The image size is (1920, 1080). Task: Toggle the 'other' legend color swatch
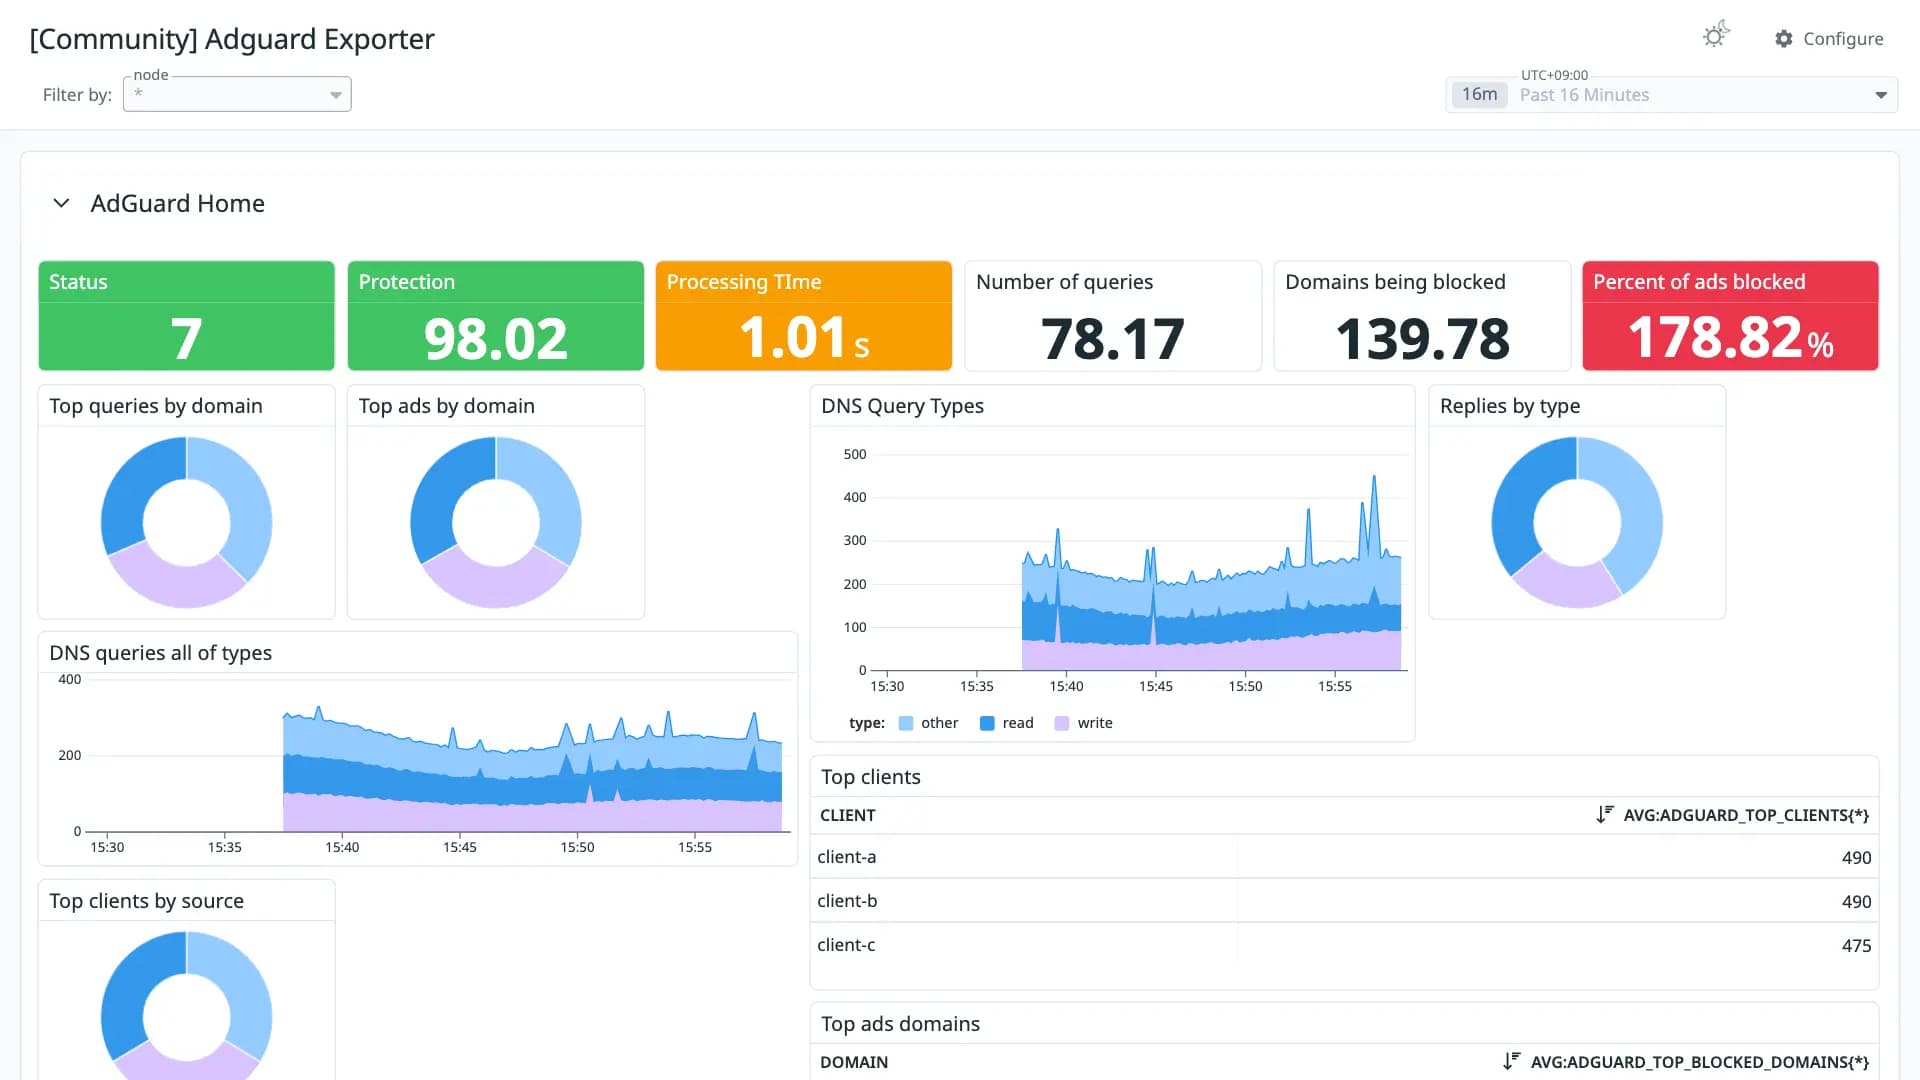coord(906,723)
